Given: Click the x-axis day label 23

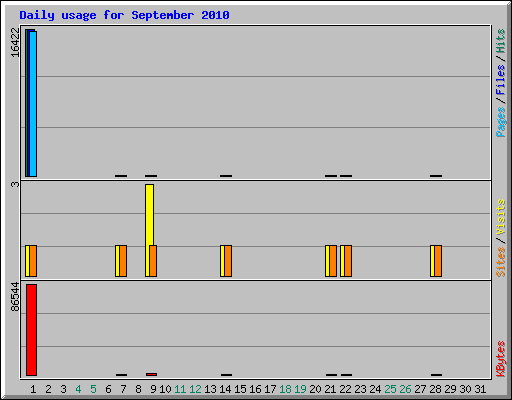Looking at the screenshot, I should click(360, 389).
